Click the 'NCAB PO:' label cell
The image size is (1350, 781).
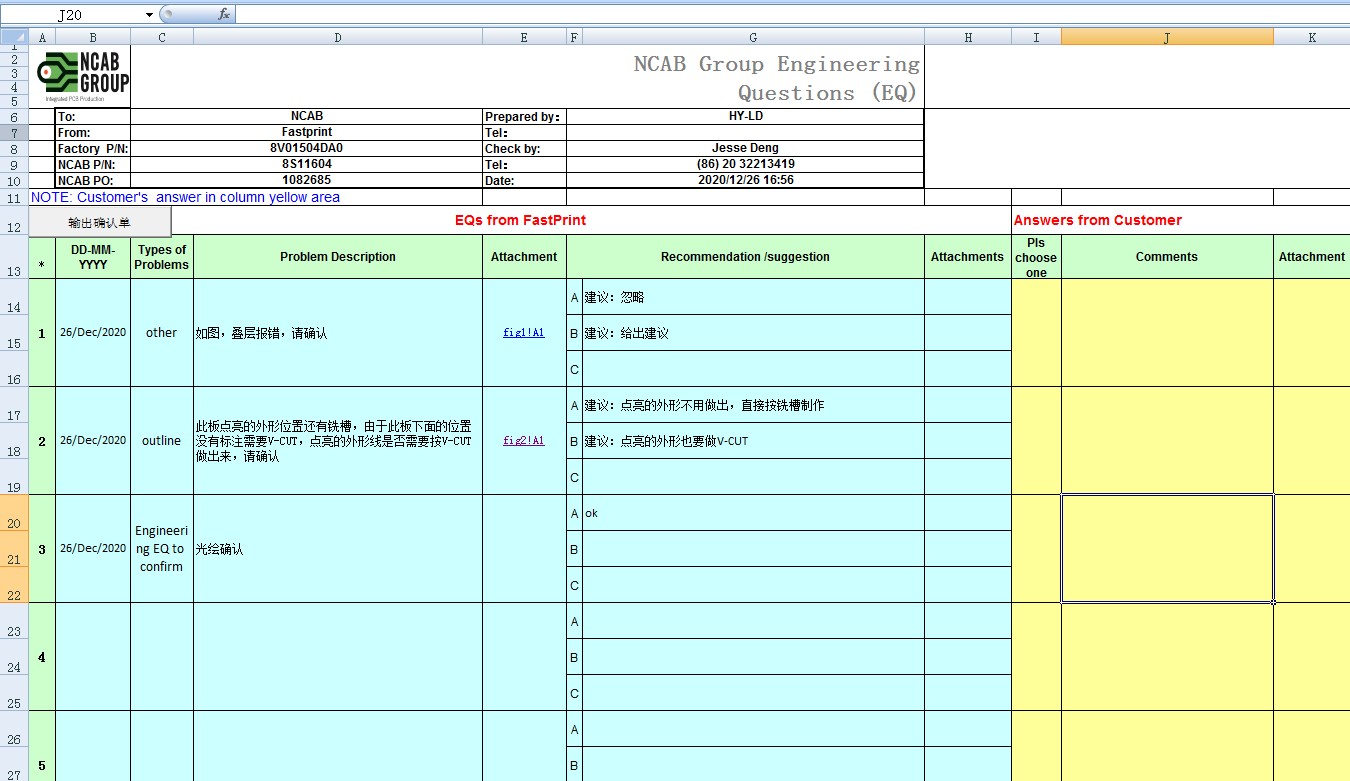(x=93, y=181)
